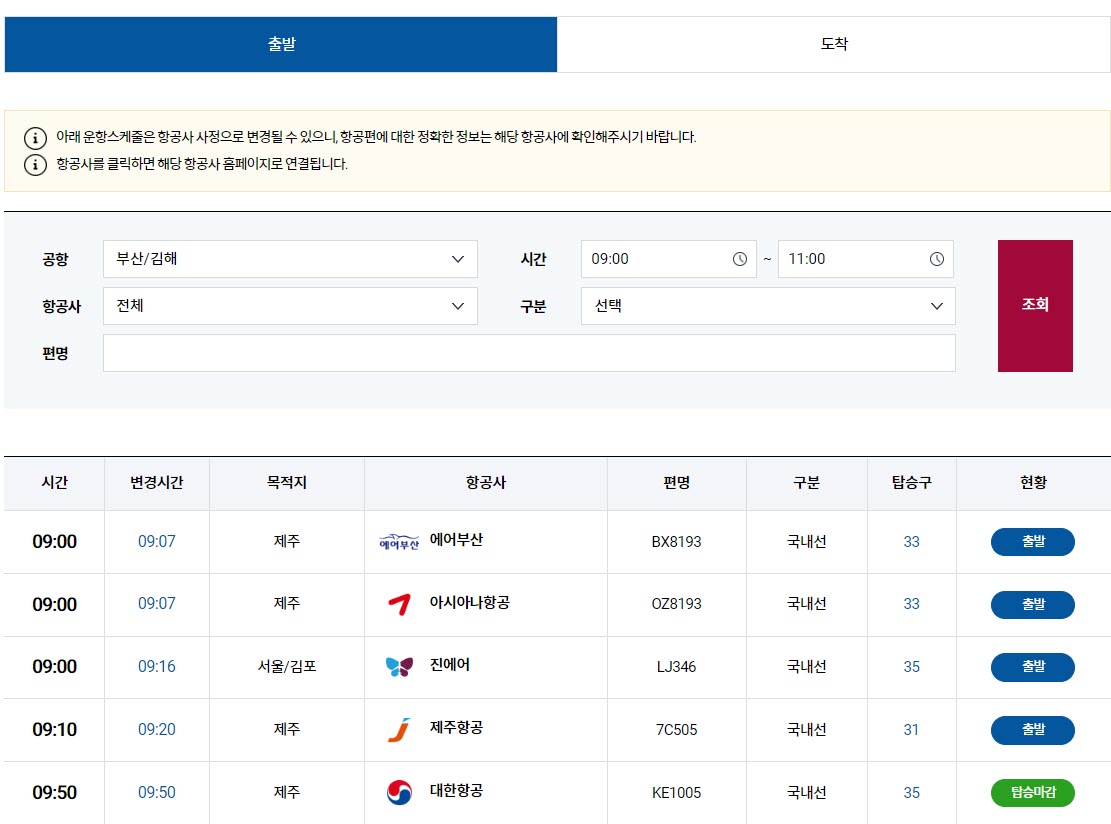Screen dimensions: 1111x824
Task: Switch to the 도착 arrivals tab
Action: click(x=833, y=44)
